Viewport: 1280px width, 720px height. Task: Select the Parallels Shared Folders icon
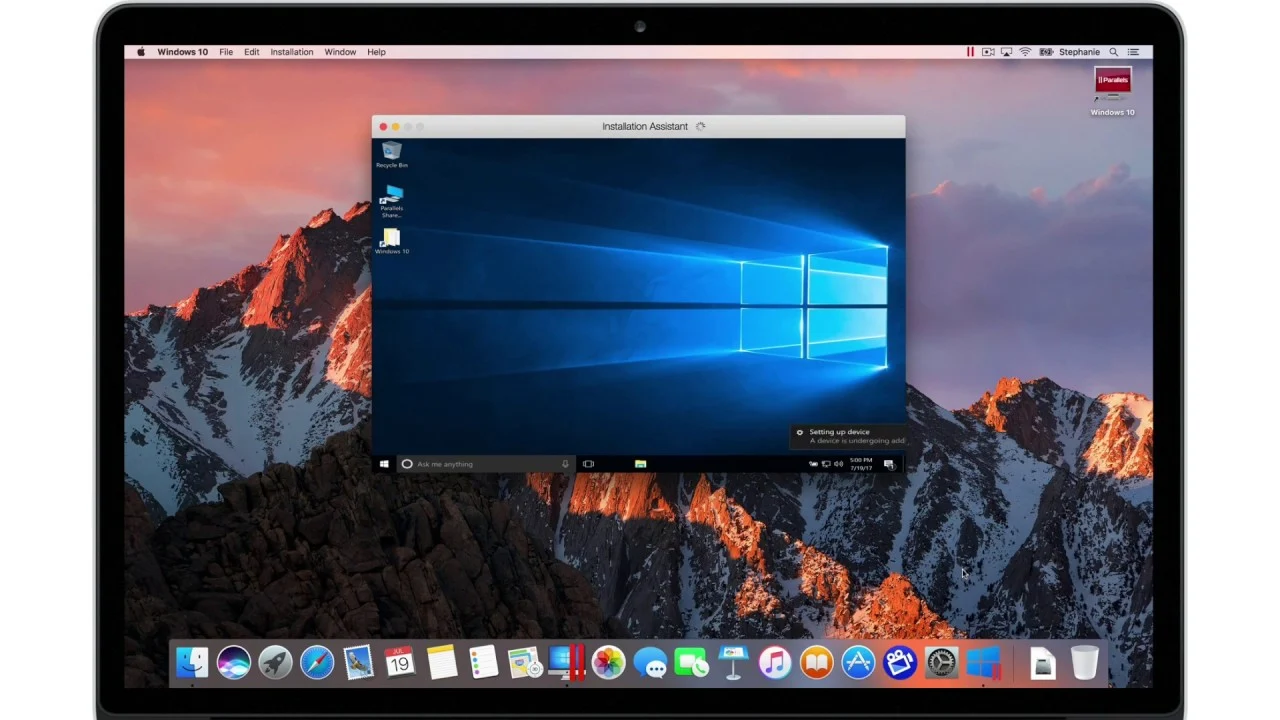click(392, 201)
